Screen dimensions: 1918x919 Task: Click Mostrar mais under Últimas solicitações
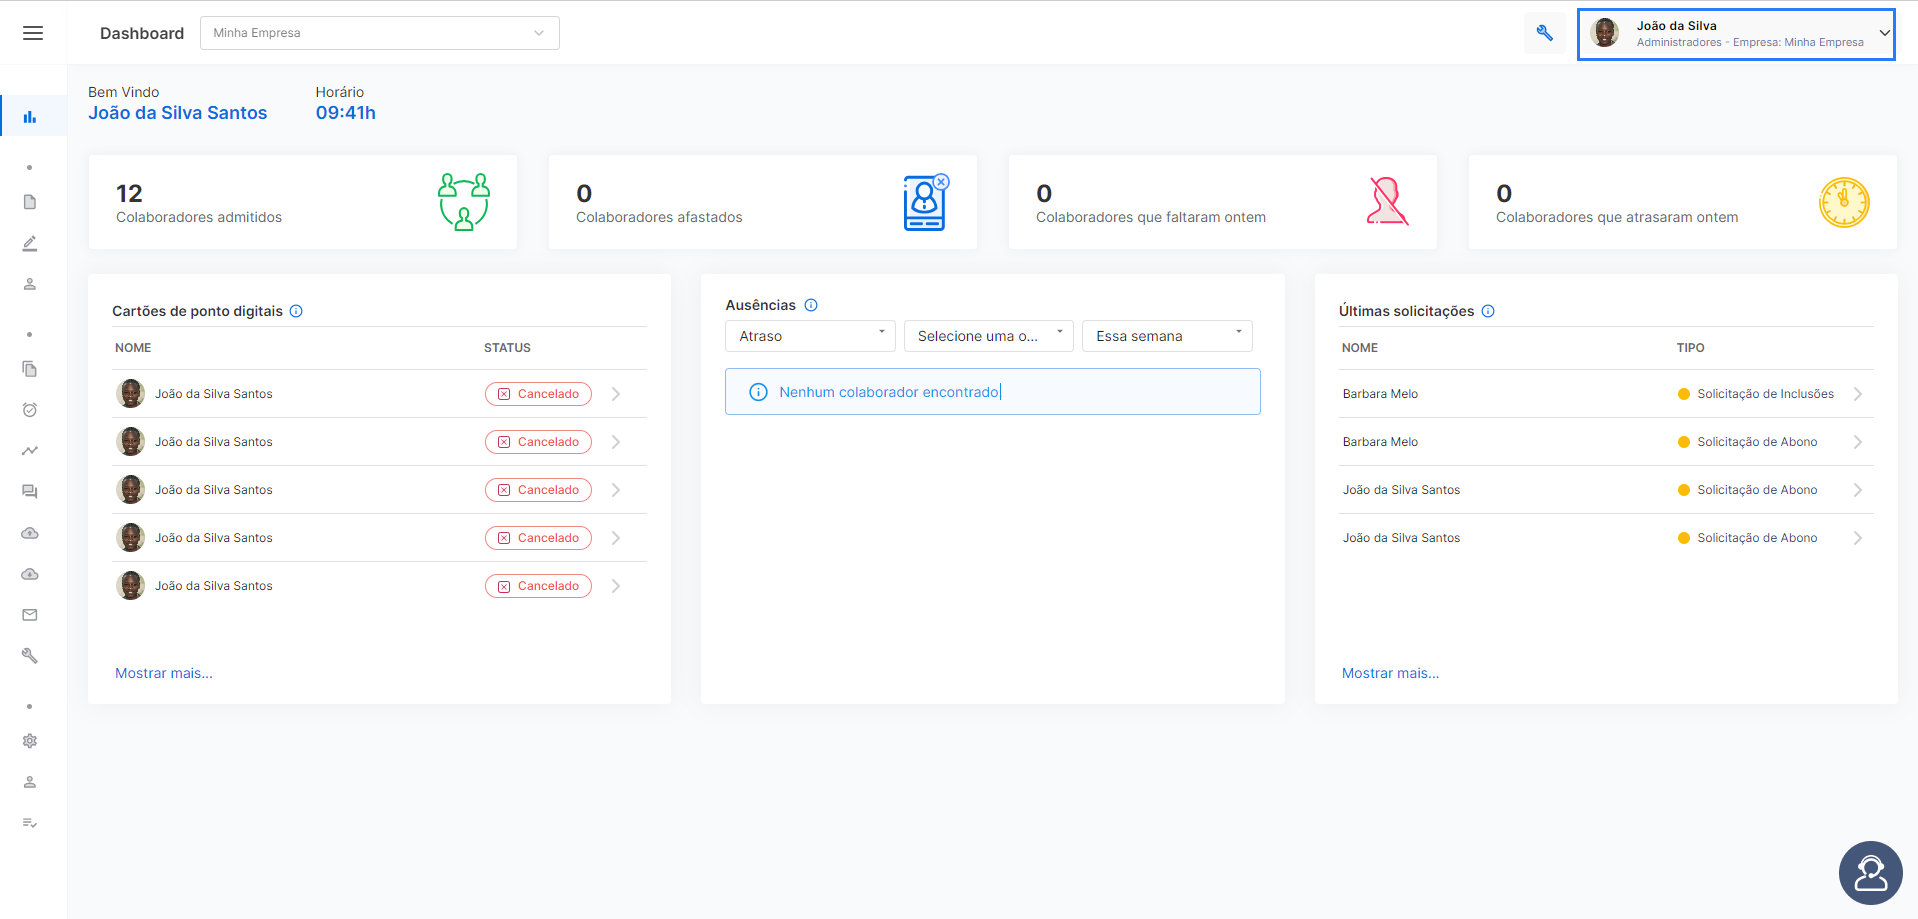pos(1390,673)
